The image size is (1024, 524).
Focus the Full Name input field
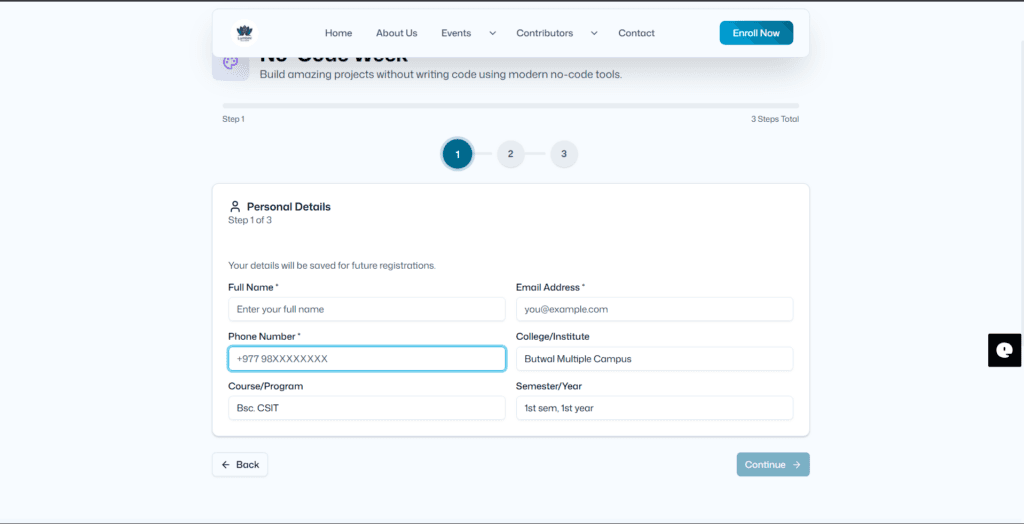(x=366, y=309)
